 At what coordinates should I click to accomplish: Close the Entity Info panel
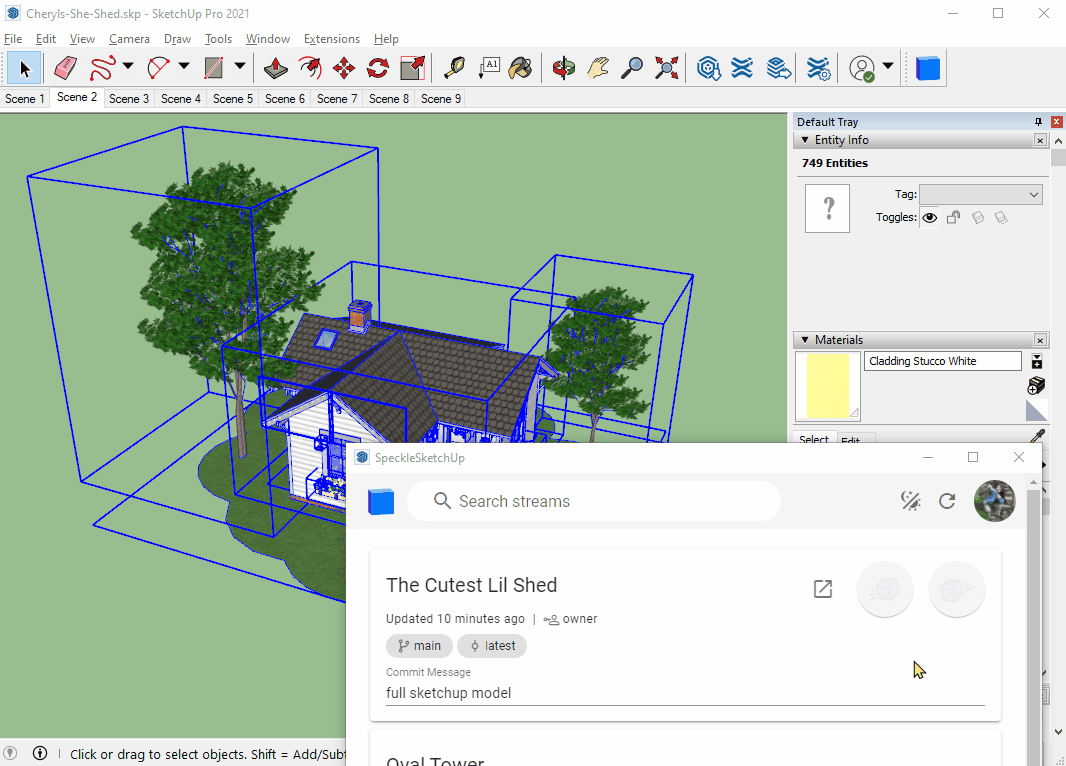(x=1040, y=140)
